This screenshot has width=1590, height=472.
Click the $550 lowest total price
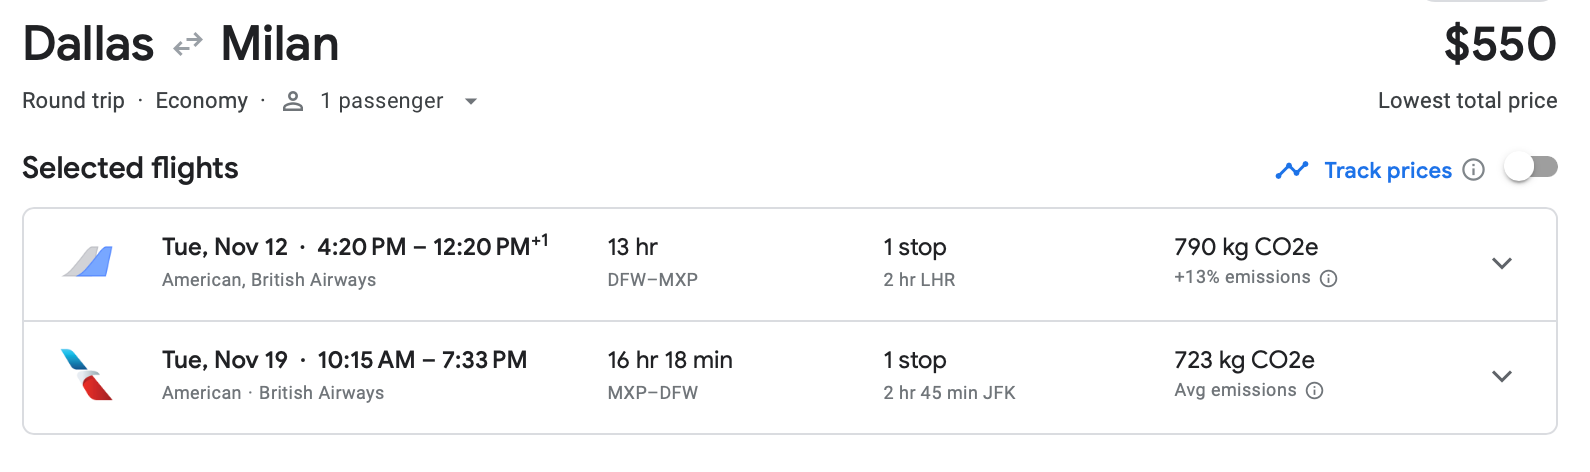[x=1499, y=45]
